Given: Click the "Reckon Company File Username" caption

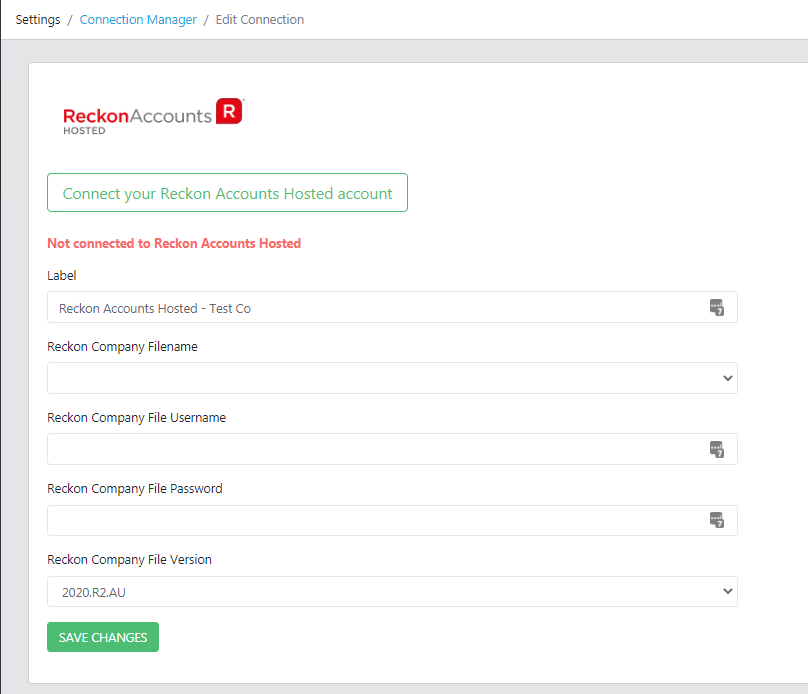Looking at the screenshot, I should tap(136, 418).
